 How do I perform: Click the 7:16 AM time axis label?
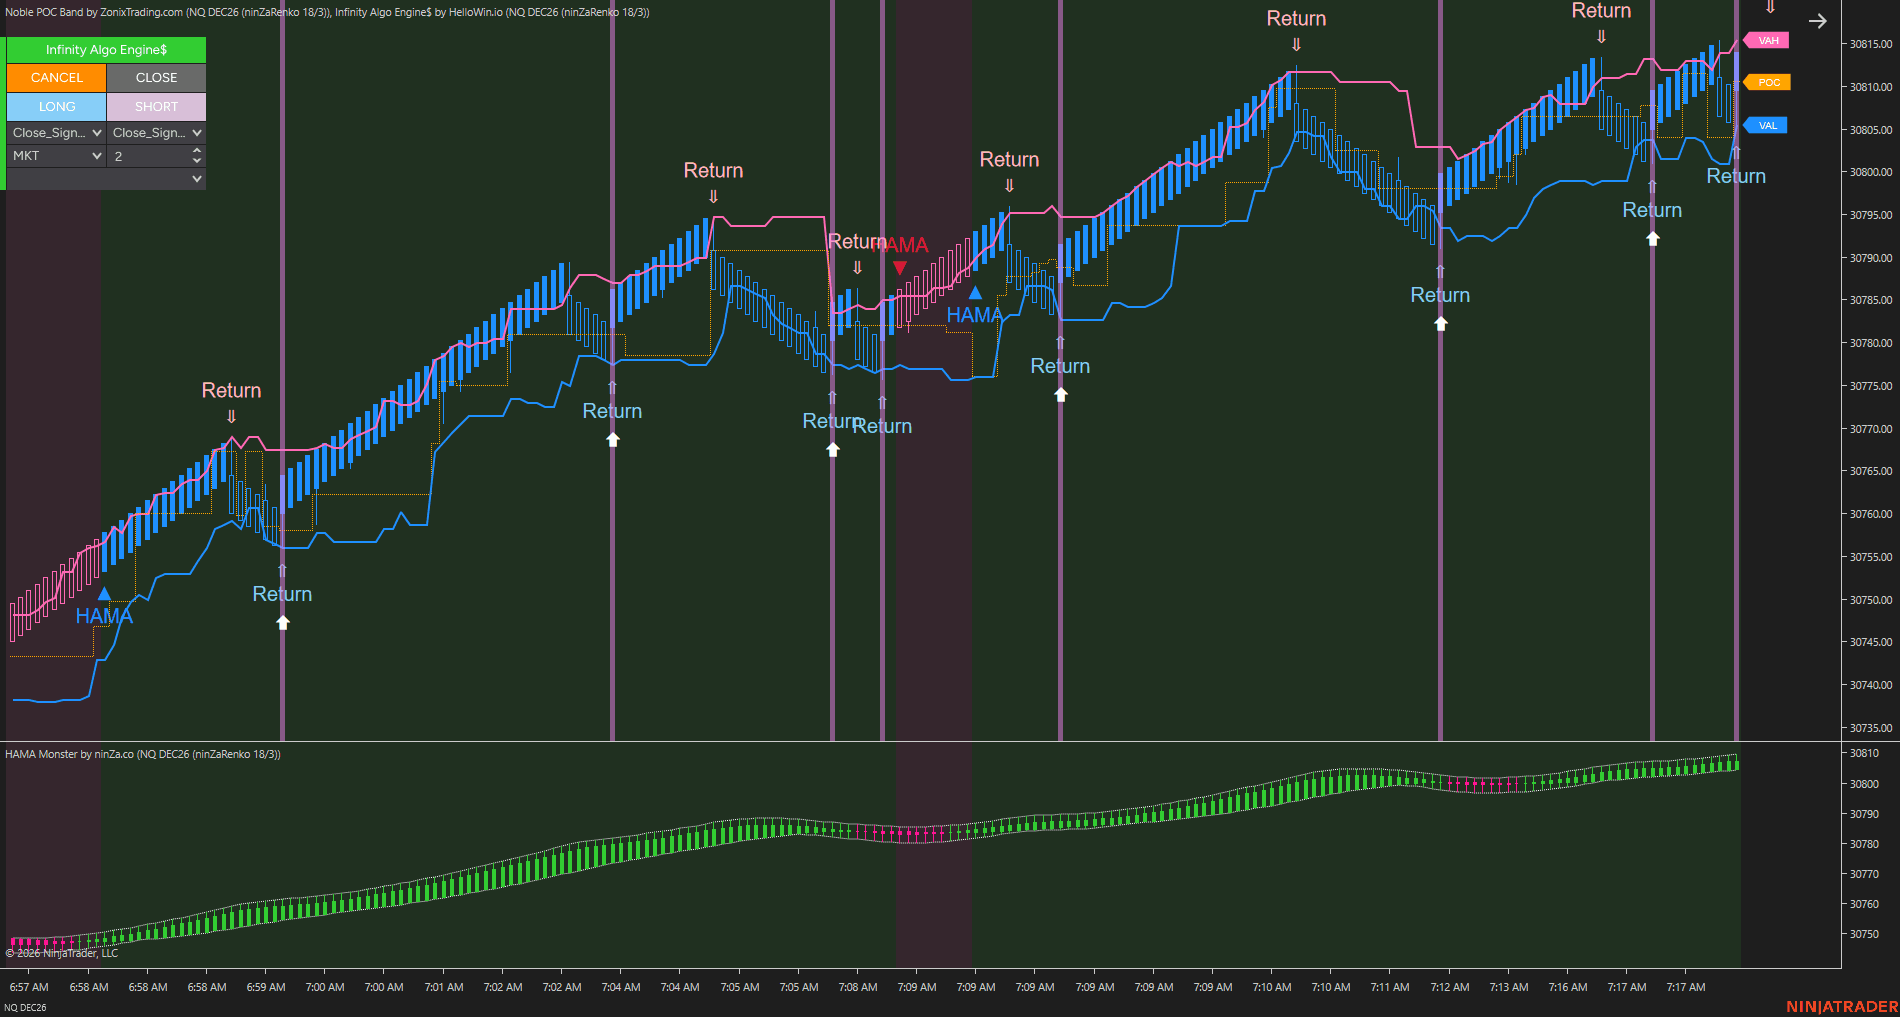[x=1568, y=987]
